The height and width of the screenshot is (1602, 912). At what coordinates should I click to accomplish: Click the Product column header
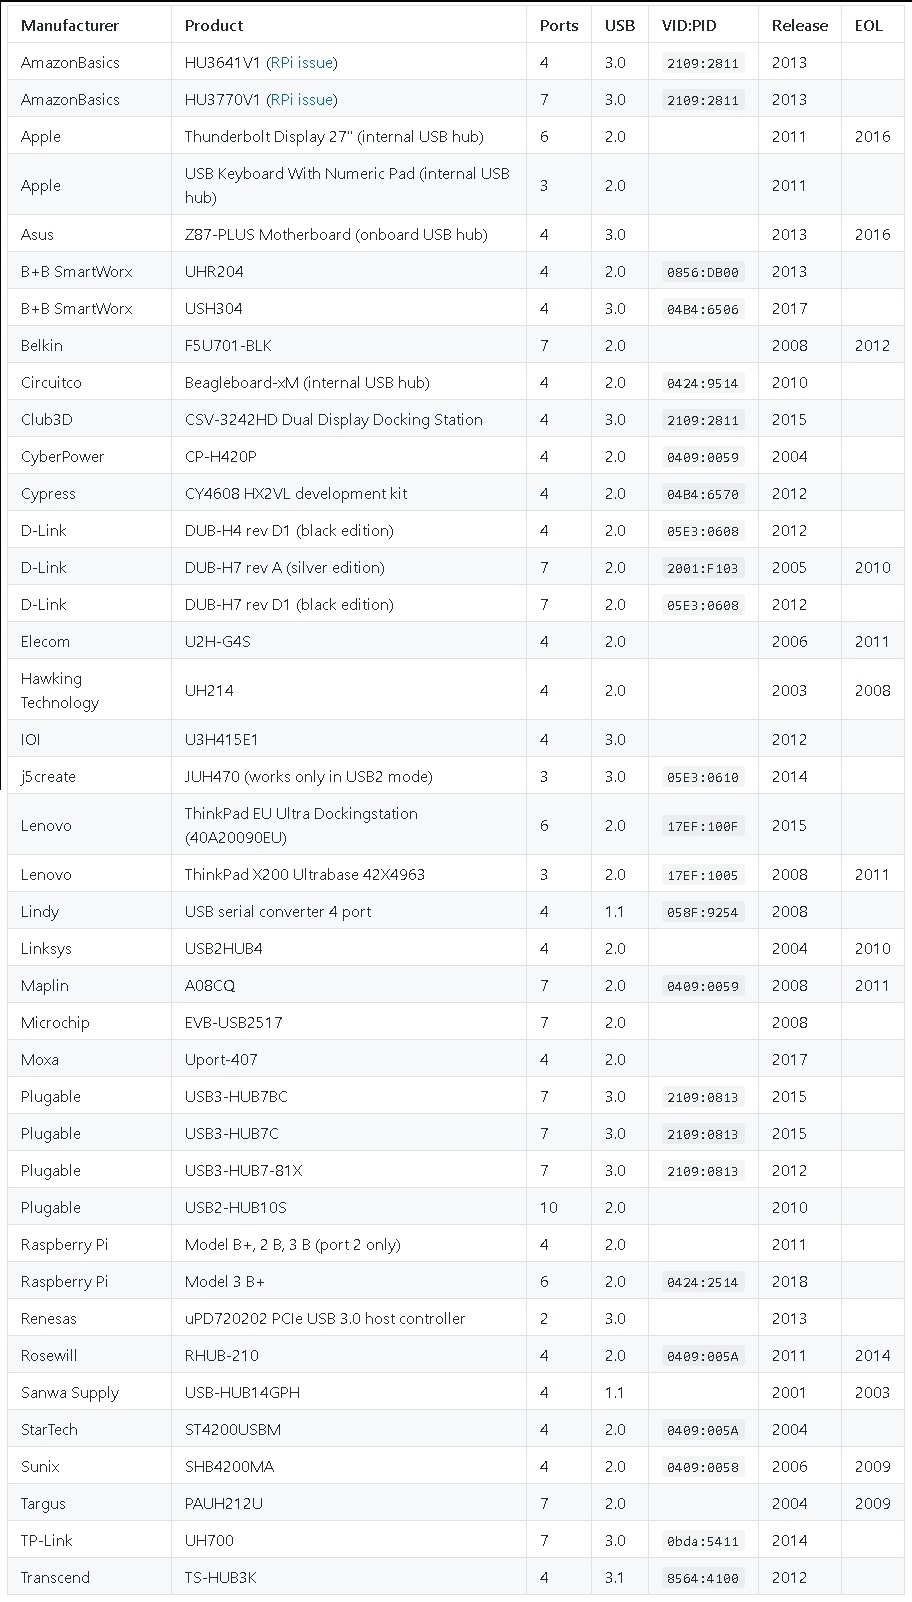214,26
